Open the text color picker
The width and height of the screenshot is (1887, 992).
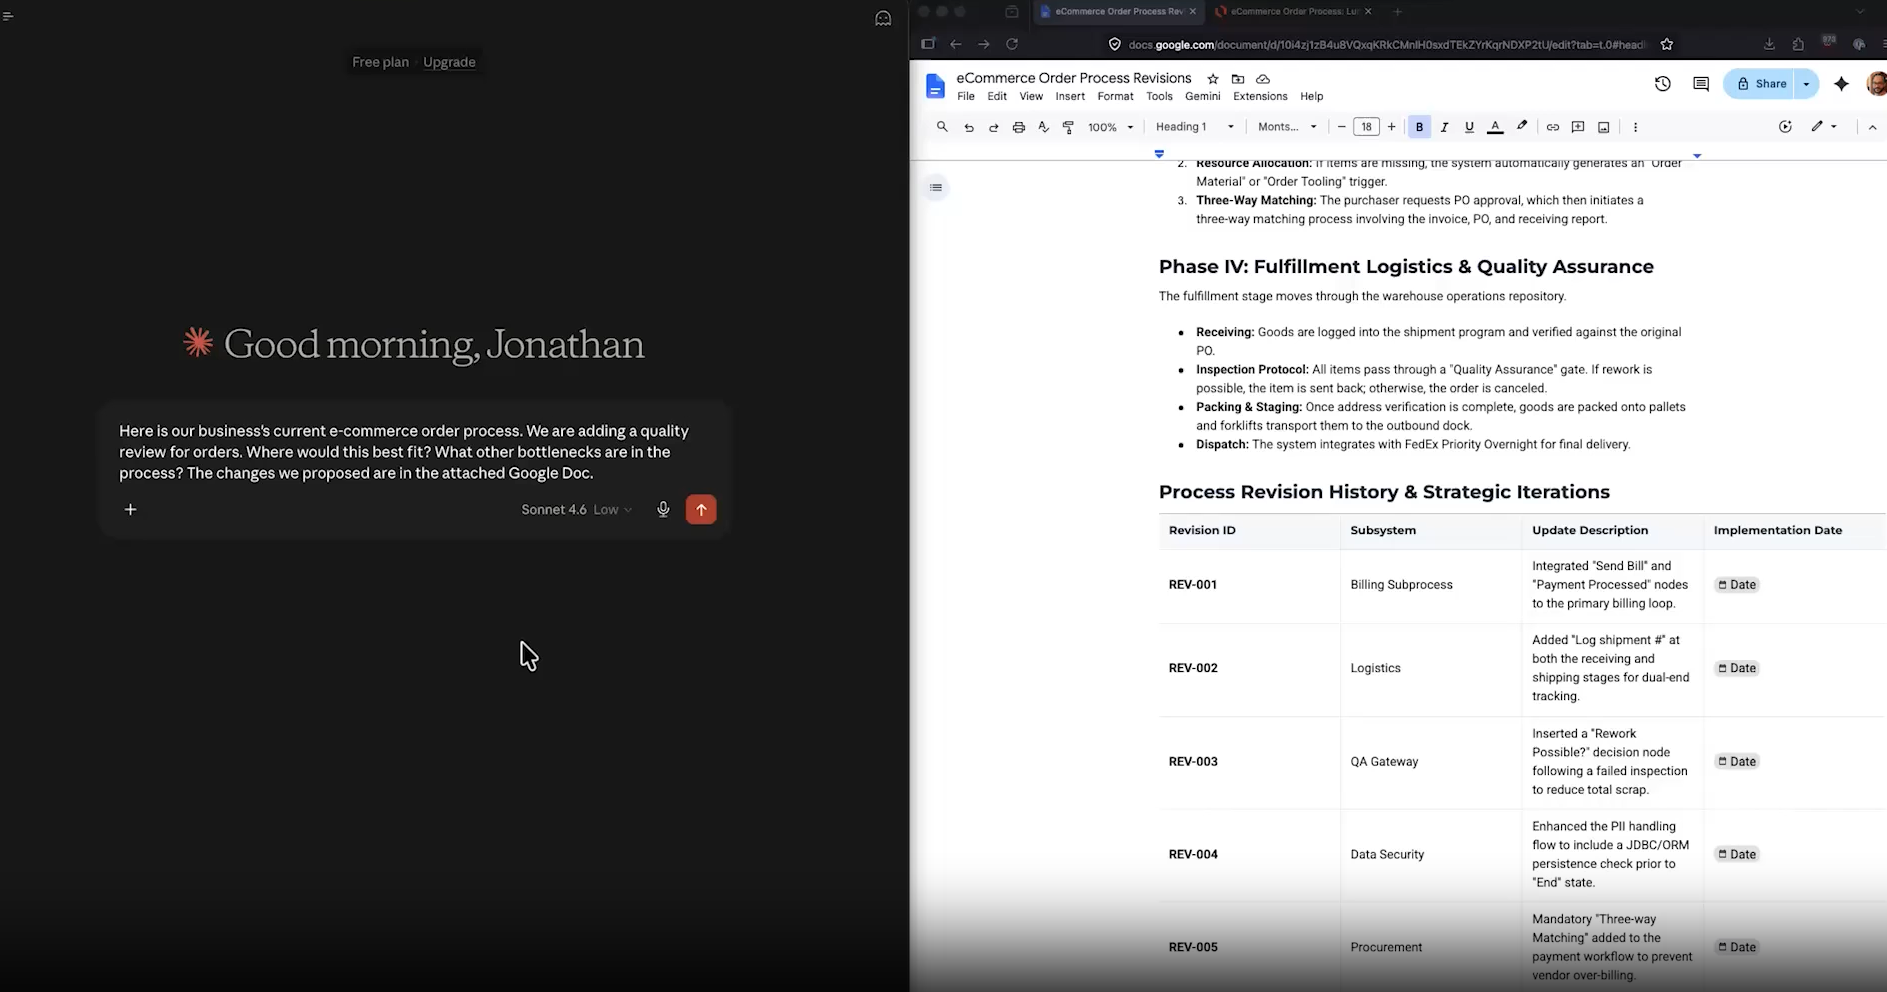pos(1495,127)
